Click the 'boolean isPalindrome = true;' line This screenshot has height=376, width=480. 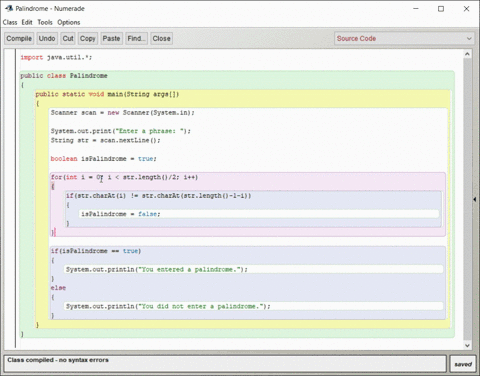pyautogui.click(x=103, y=159)
